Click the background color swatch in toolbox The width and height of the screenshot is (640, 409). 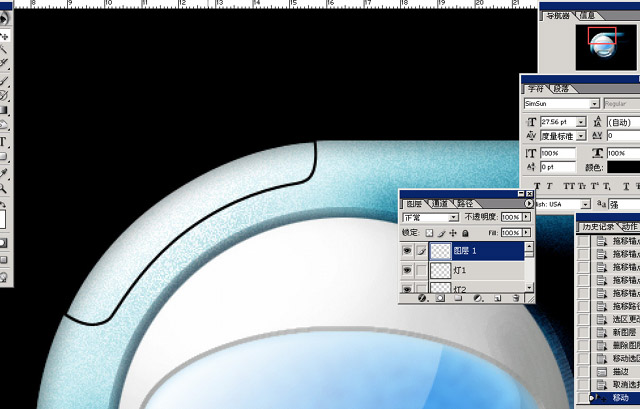coord(2,219)
